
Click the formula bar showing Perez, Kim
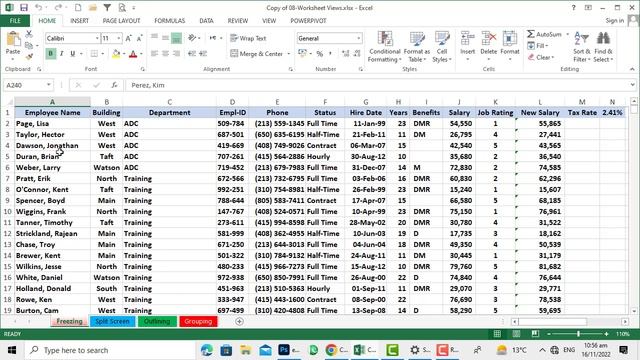point(378,85)
